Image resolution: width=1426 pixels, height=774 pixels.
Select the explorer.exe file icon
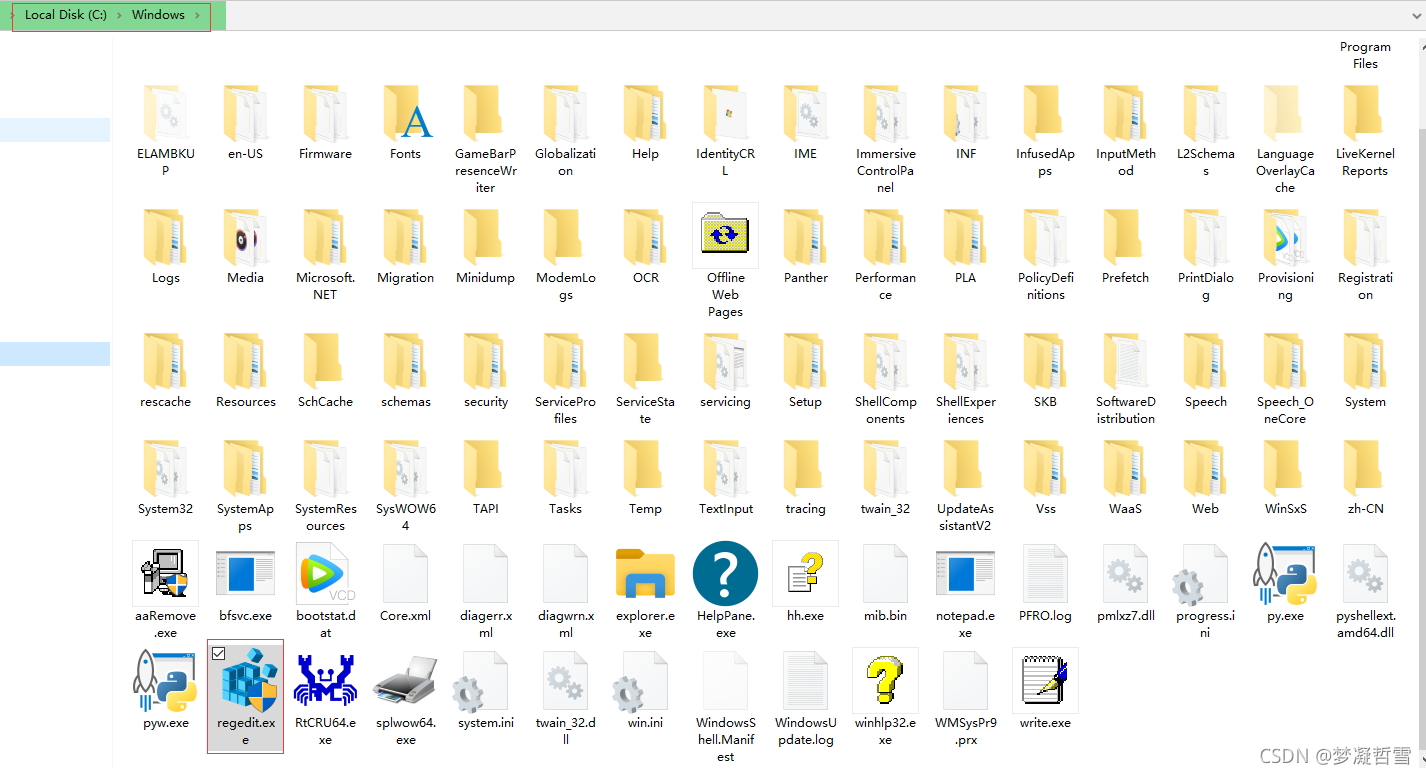click(645, 574)
